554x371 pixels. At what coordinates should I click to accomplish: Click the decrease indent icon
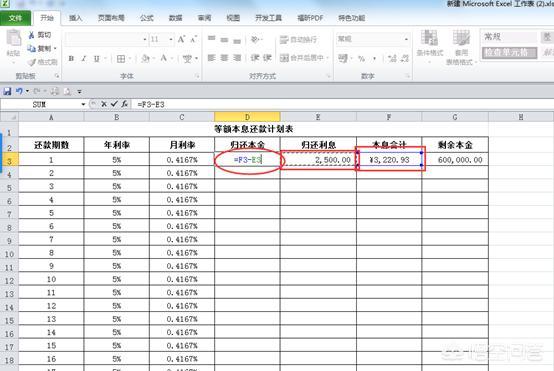point(254,58)
